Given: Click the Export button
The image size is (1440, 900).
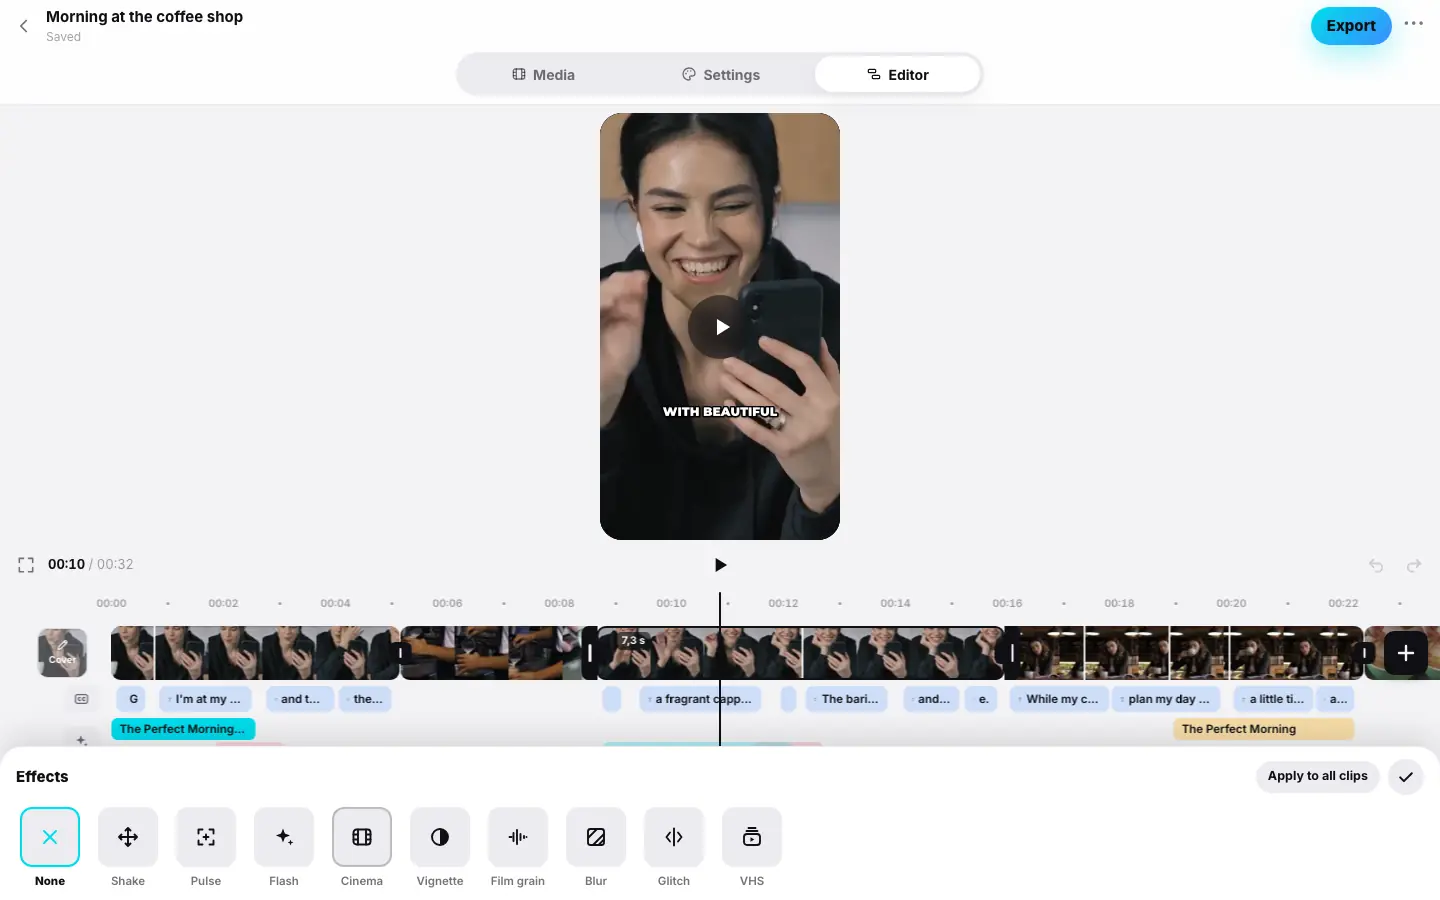Looking at the screenshot, I should pyautogui.click(x=1351, y=26).
